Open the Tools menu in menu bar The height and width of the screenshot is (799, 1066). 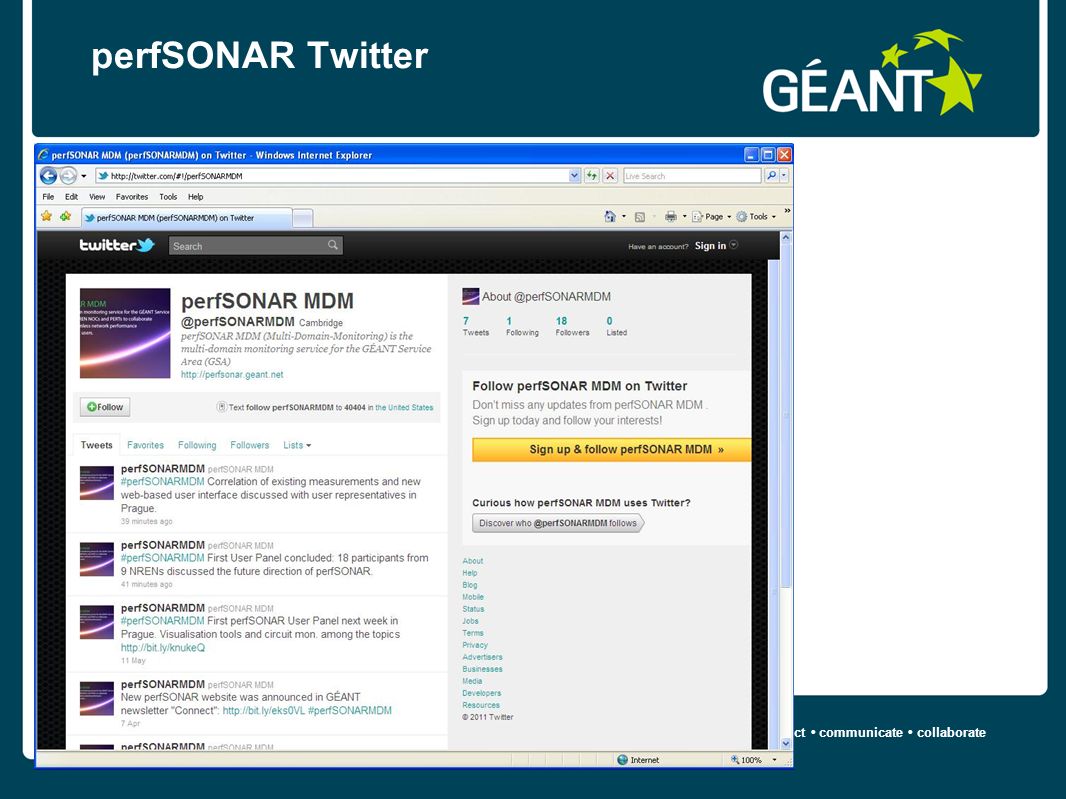168,197
